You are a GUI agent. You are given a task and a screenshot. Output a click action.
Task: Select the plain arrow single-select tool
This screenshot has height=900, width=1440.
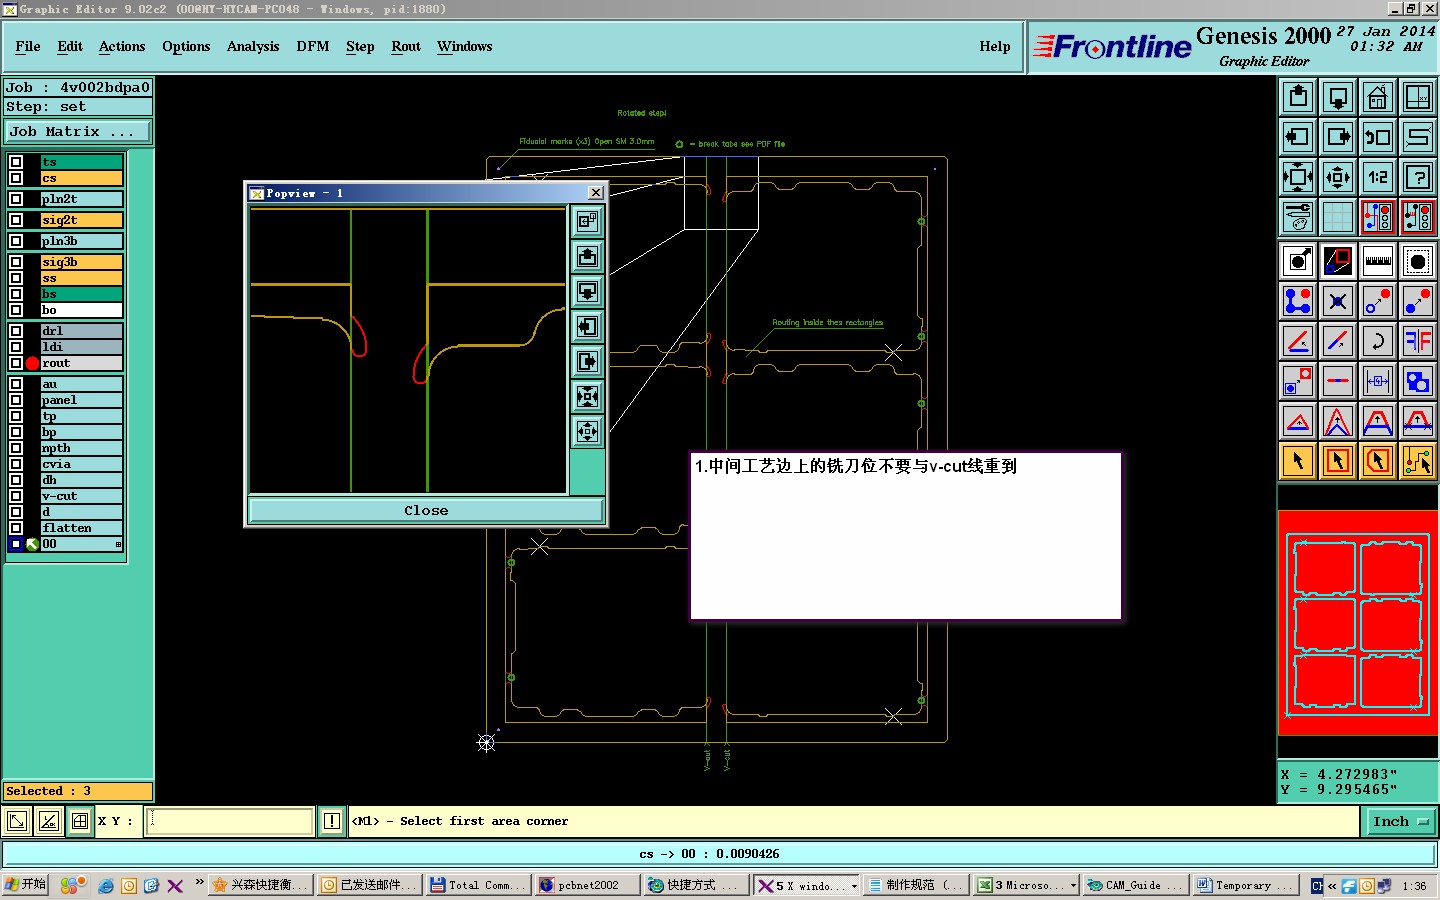(x=1298, y=461)
